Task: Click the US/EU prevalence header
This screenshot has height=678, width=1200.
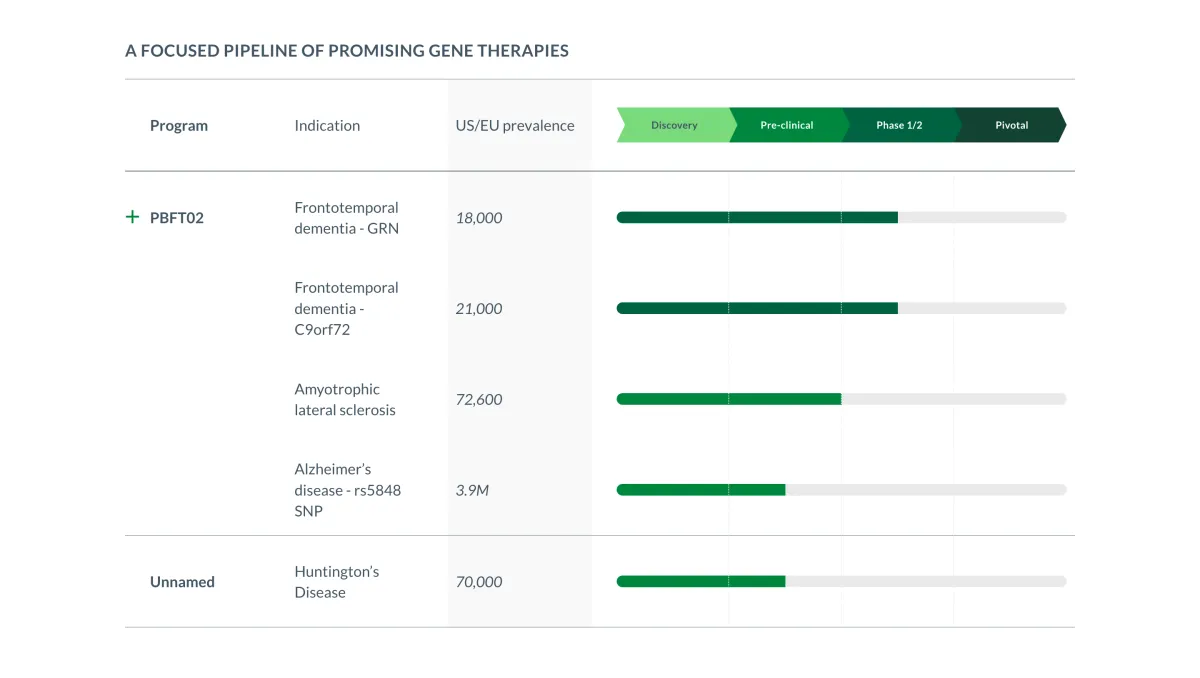Action: pos(515,125)
